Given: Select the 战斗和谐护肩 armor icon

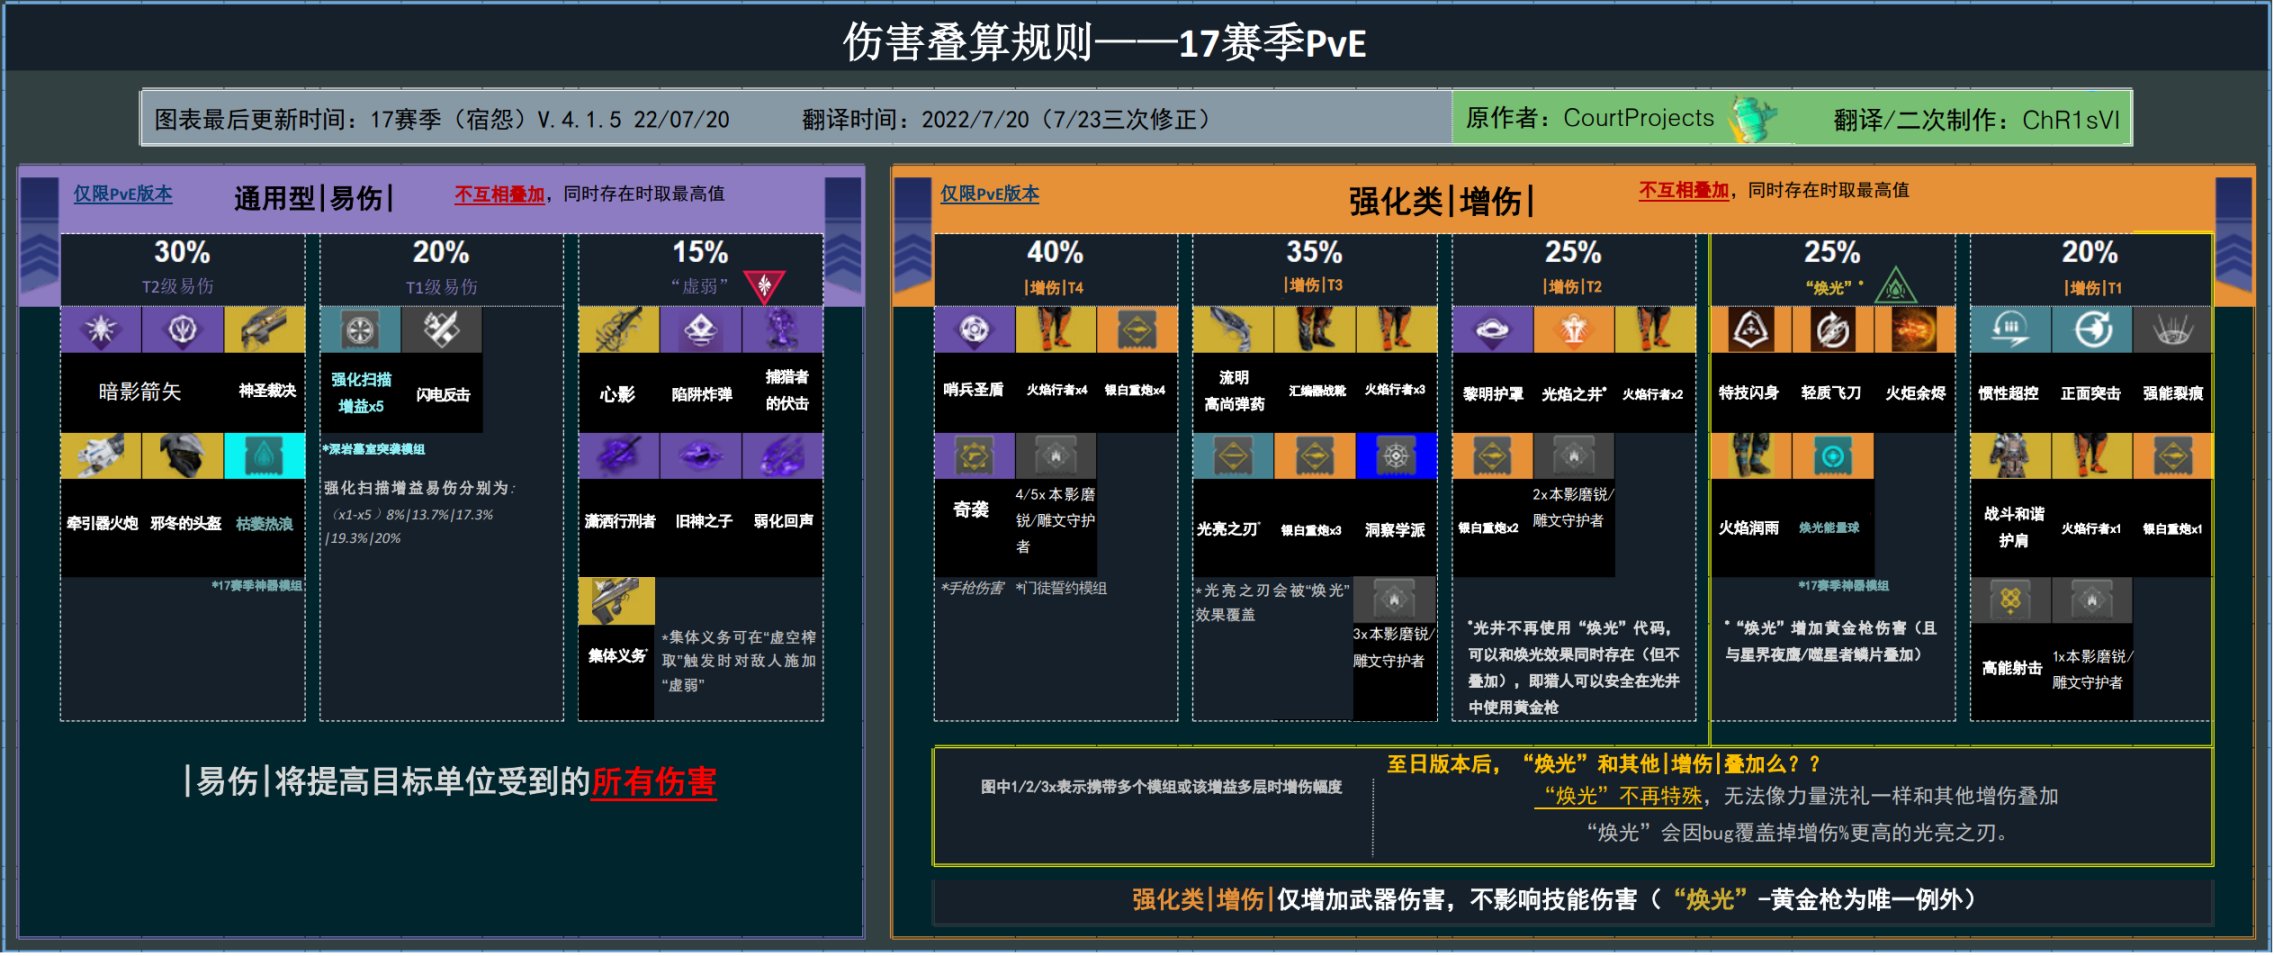Looking at the screenshot, I should point(2010,456).
